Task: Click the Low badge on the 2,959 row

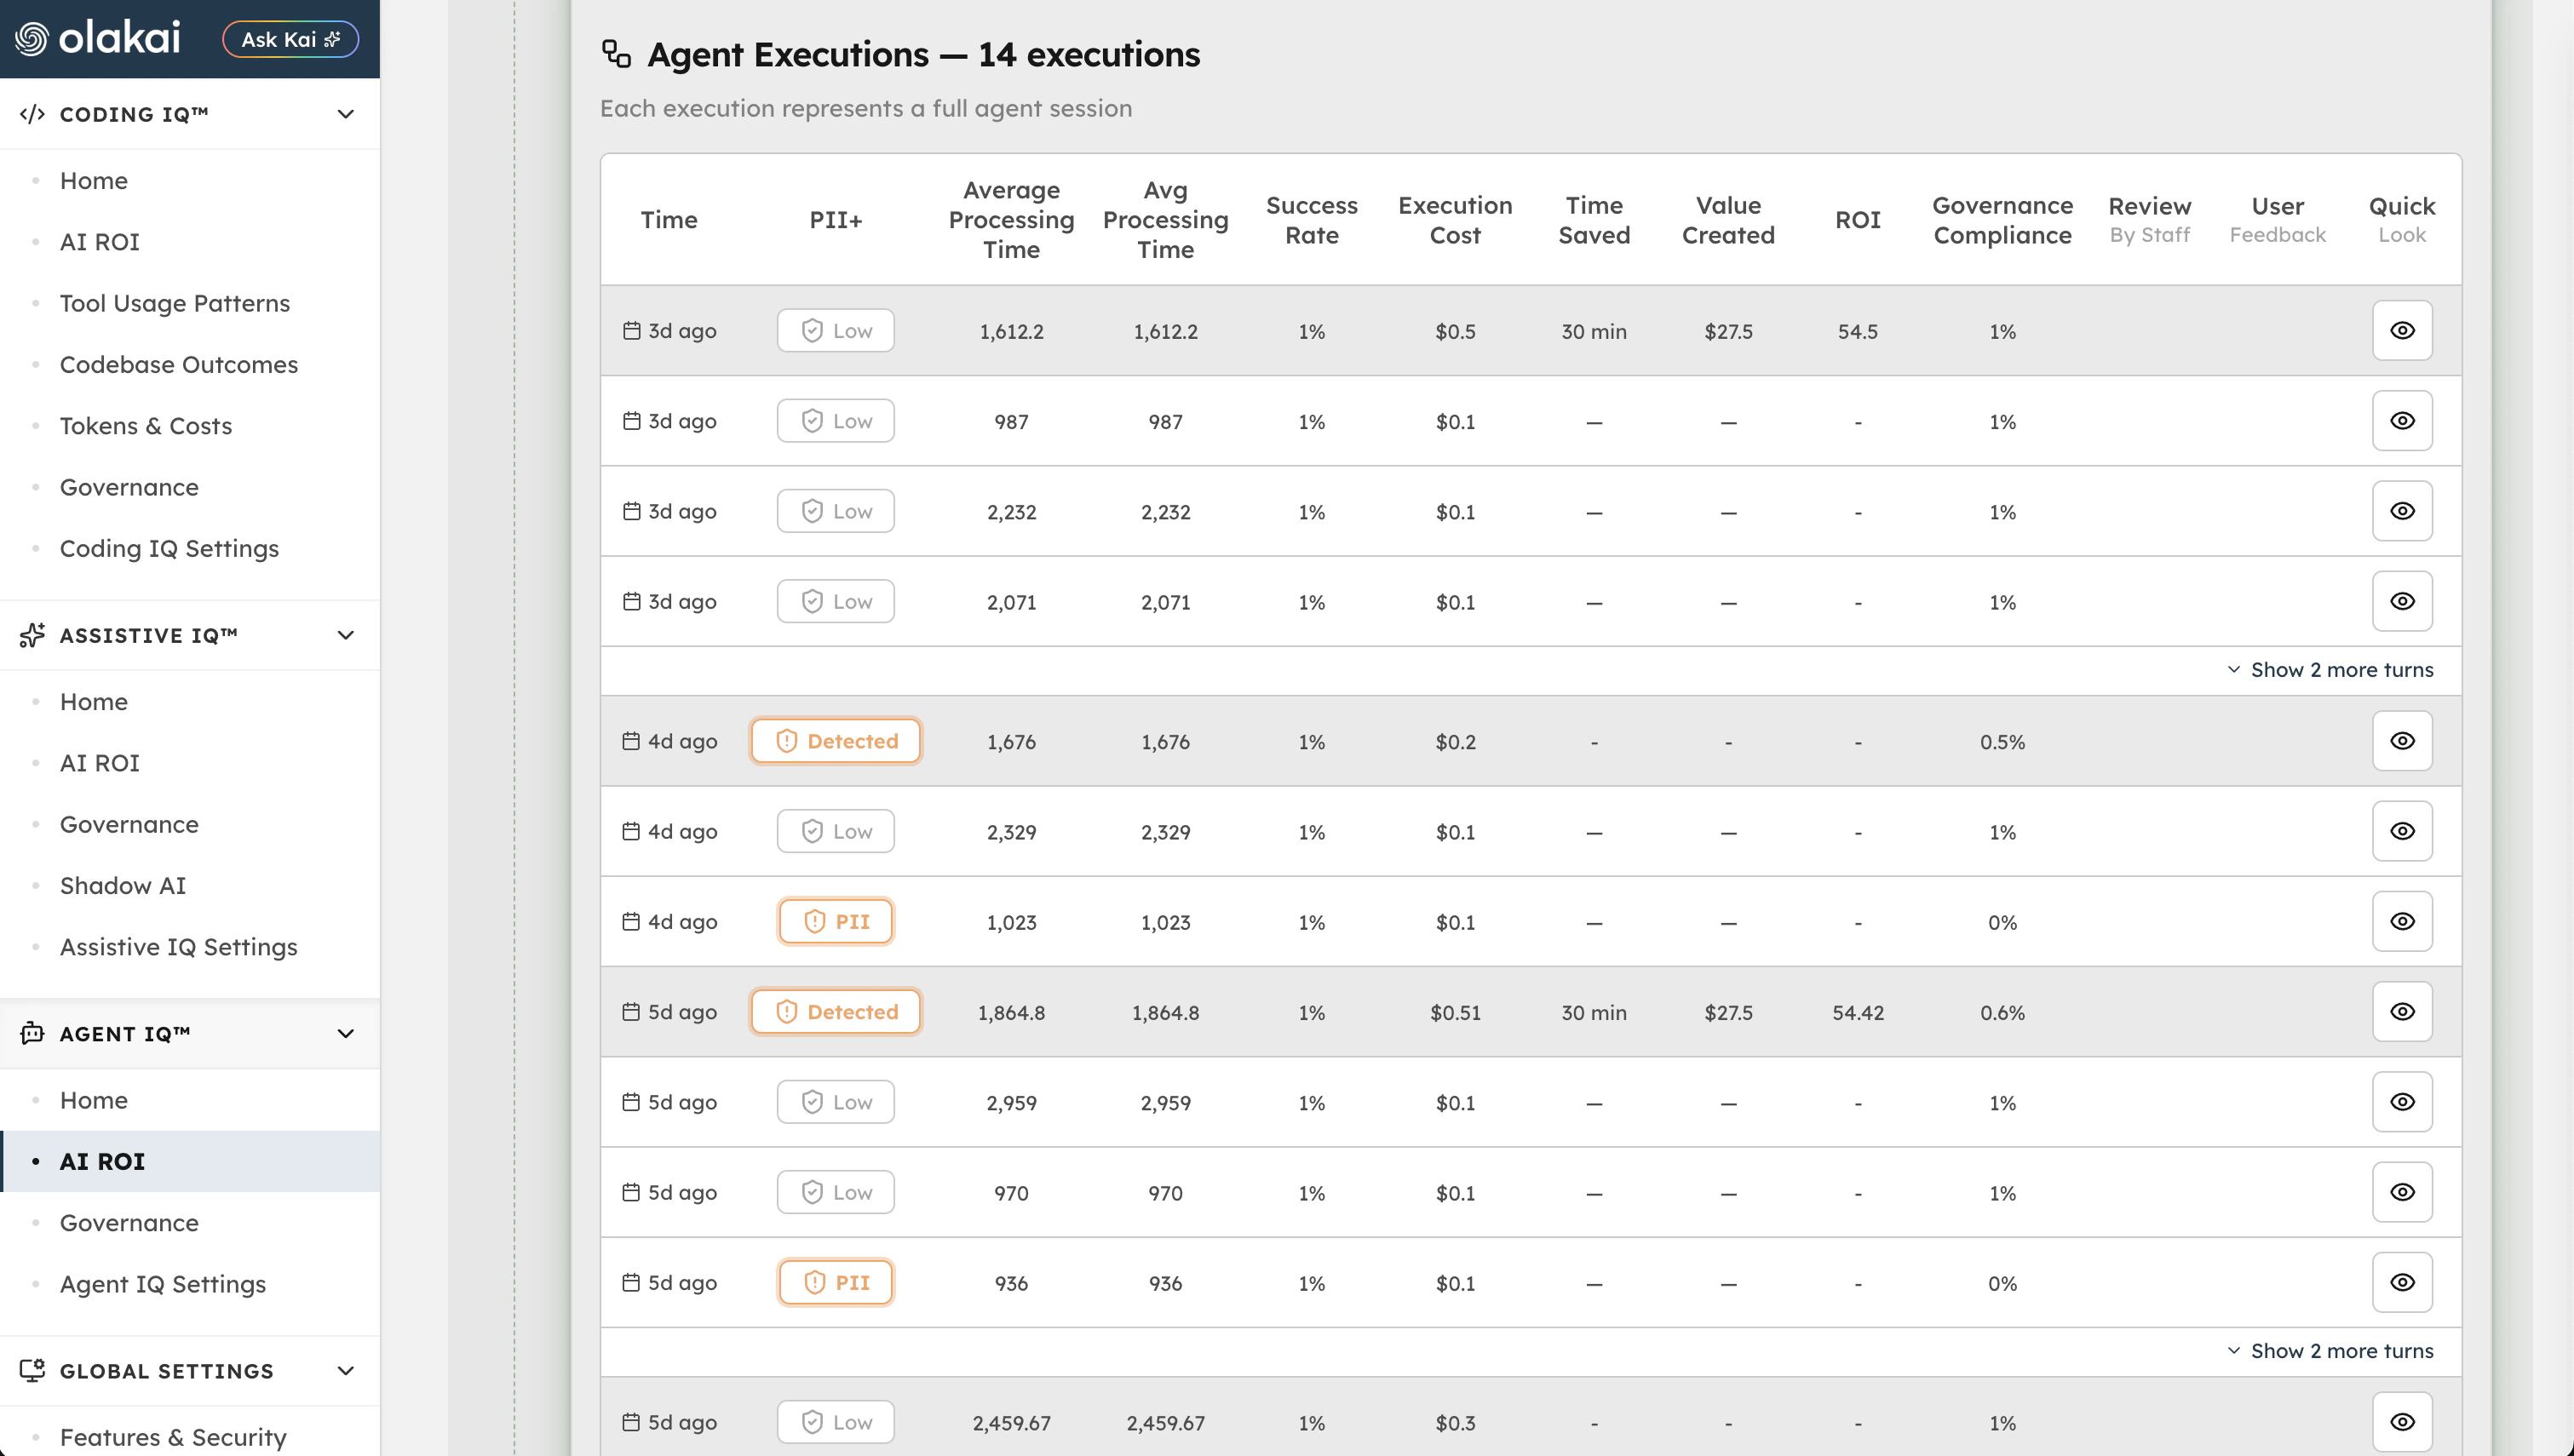Action: 836,1102
